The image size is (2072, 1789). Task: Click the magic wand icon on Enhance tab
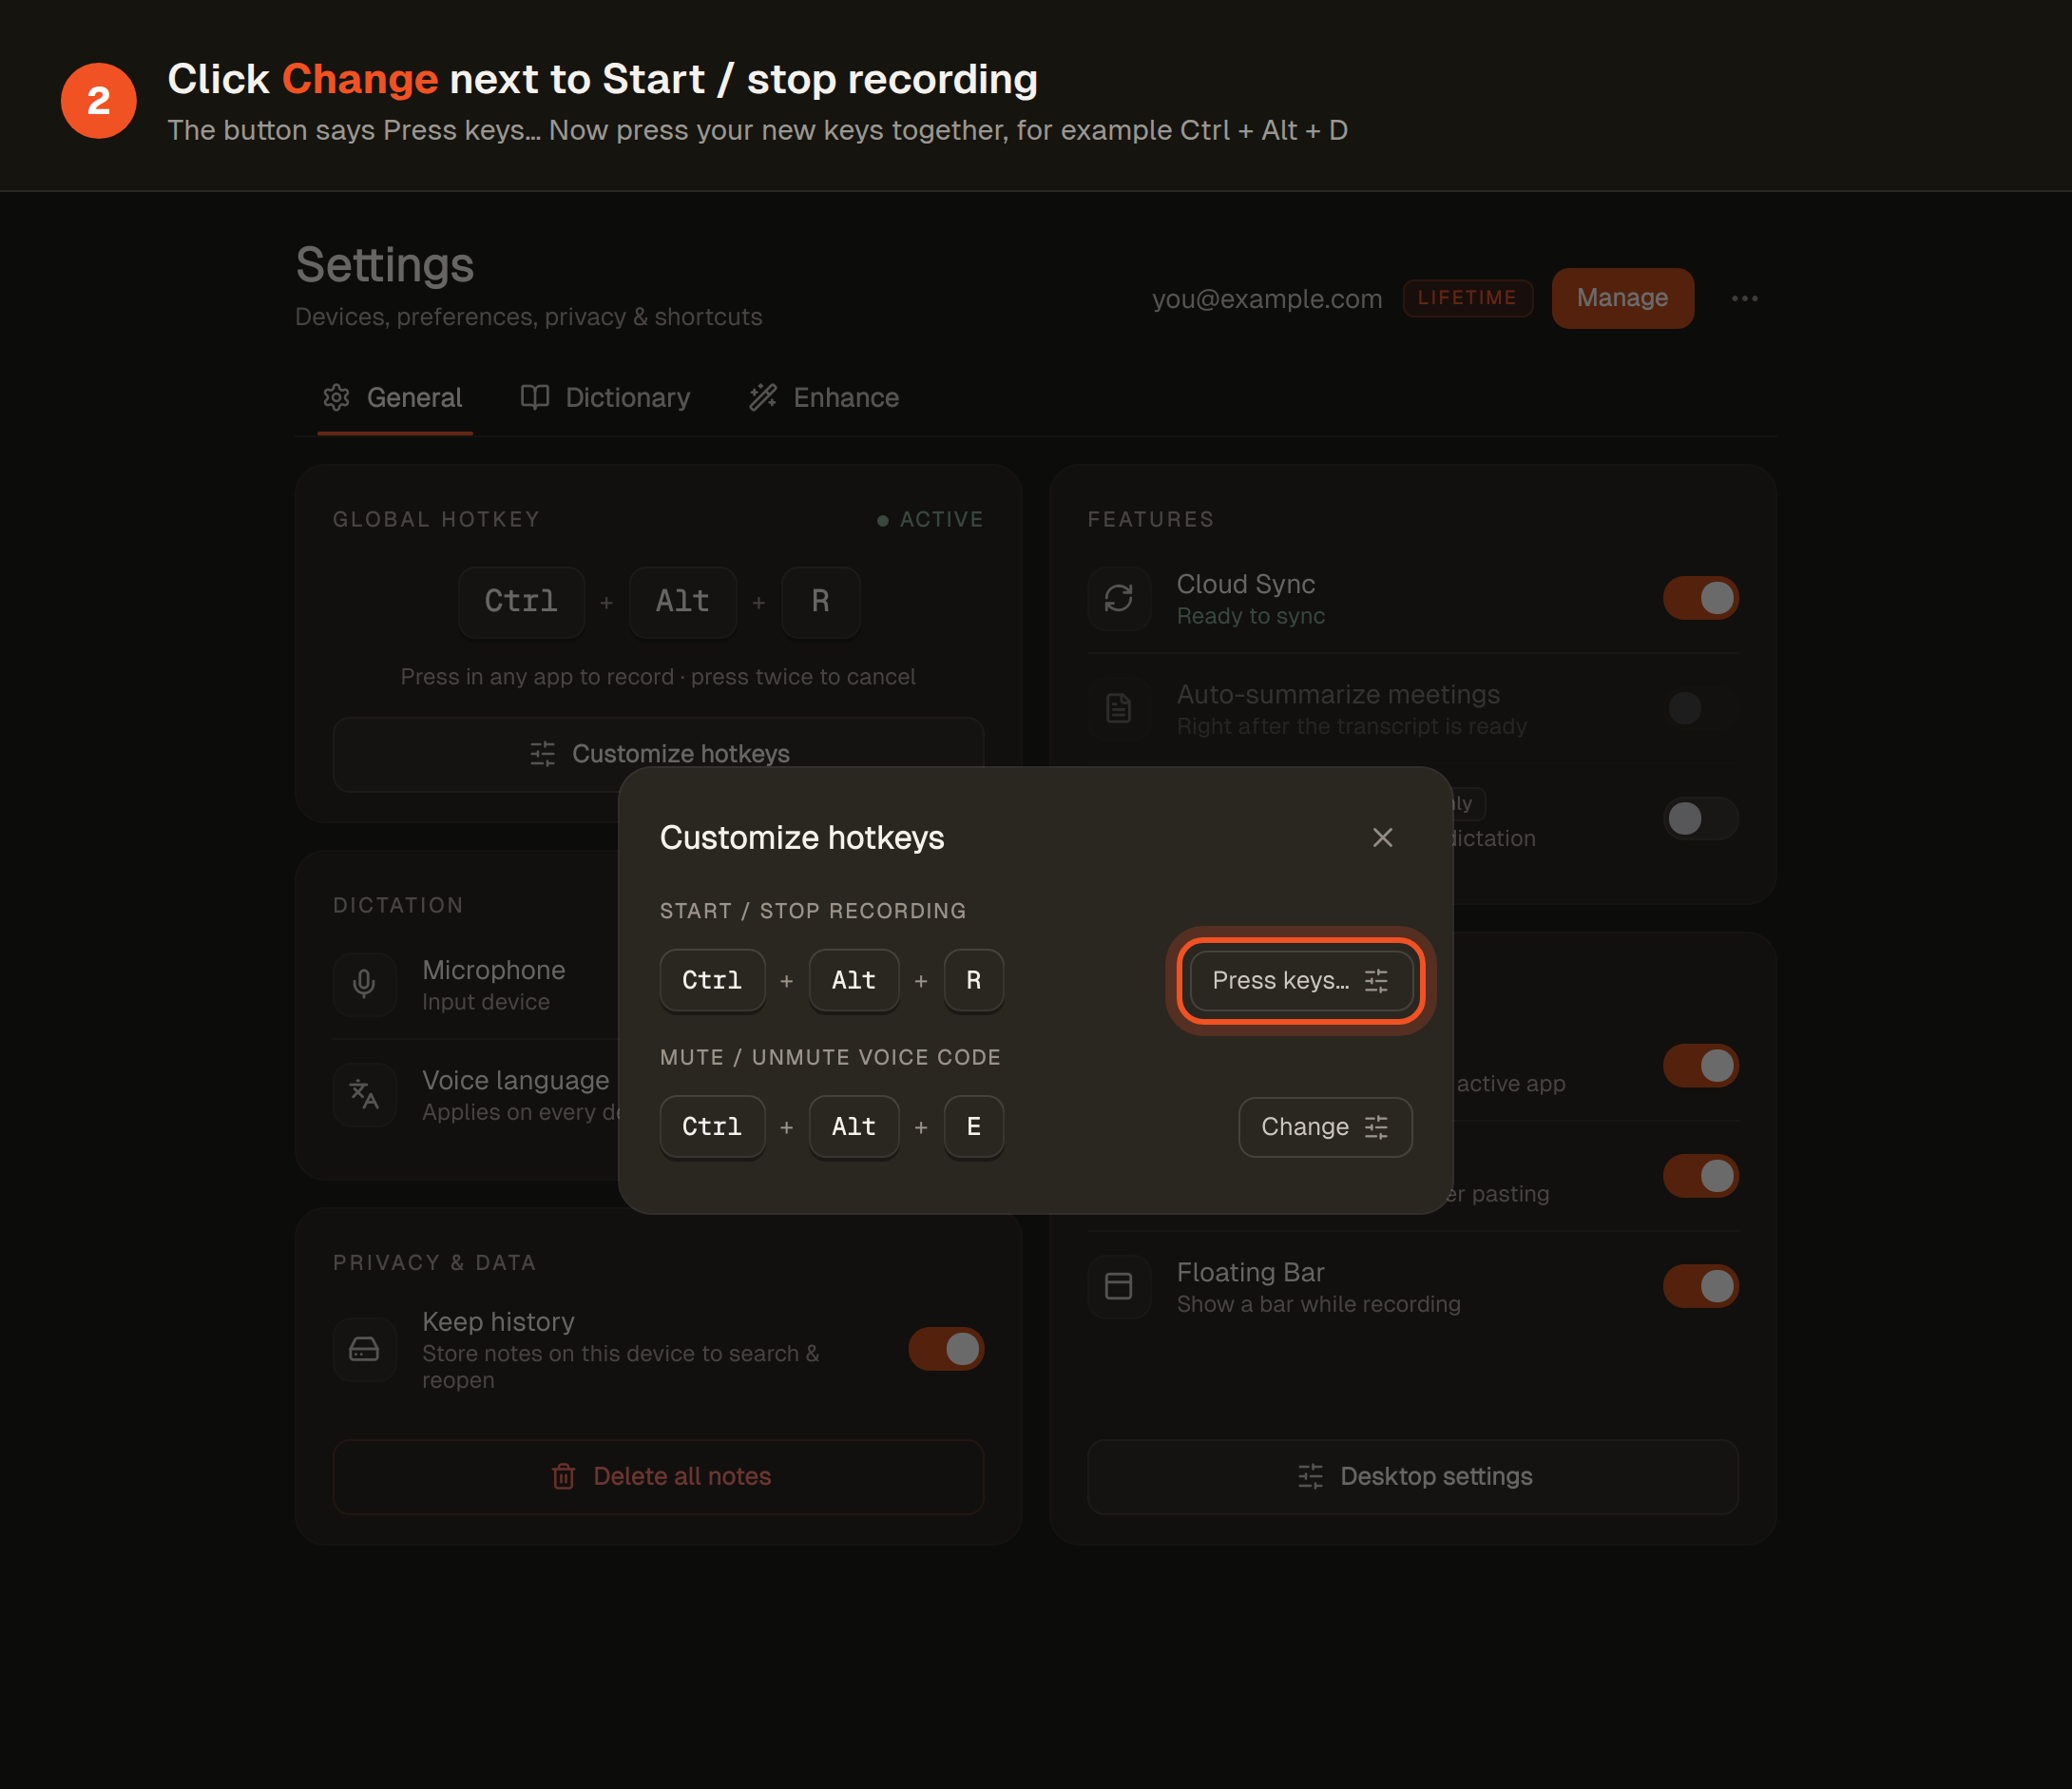(763, 397)
